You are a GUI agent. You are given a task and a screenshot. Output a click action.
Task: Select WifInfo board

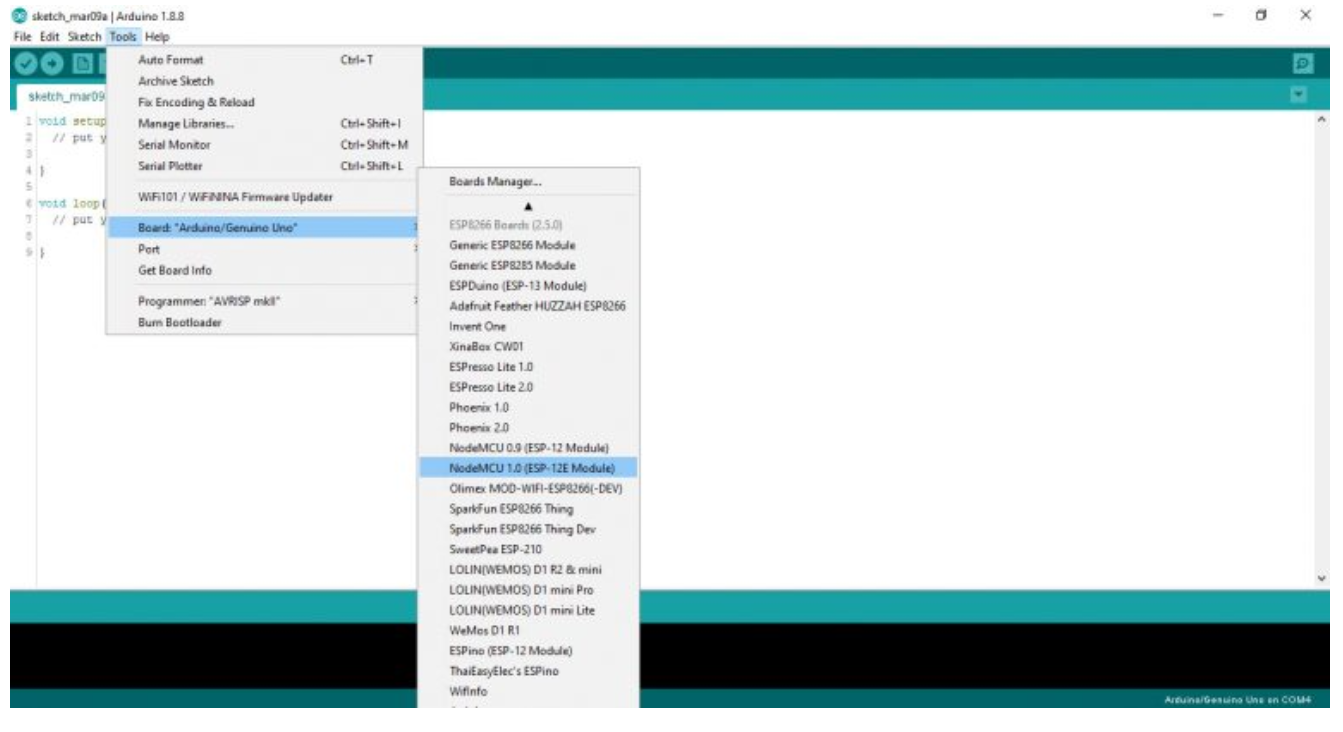528,691
